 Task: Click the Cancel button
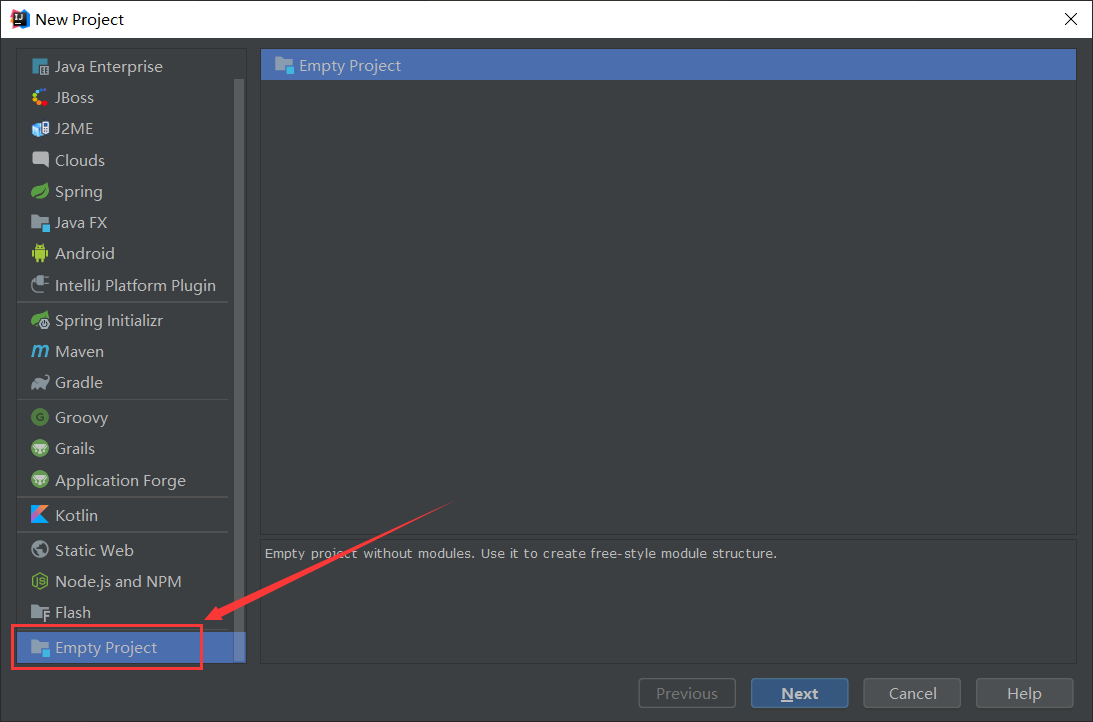(912, 694)
